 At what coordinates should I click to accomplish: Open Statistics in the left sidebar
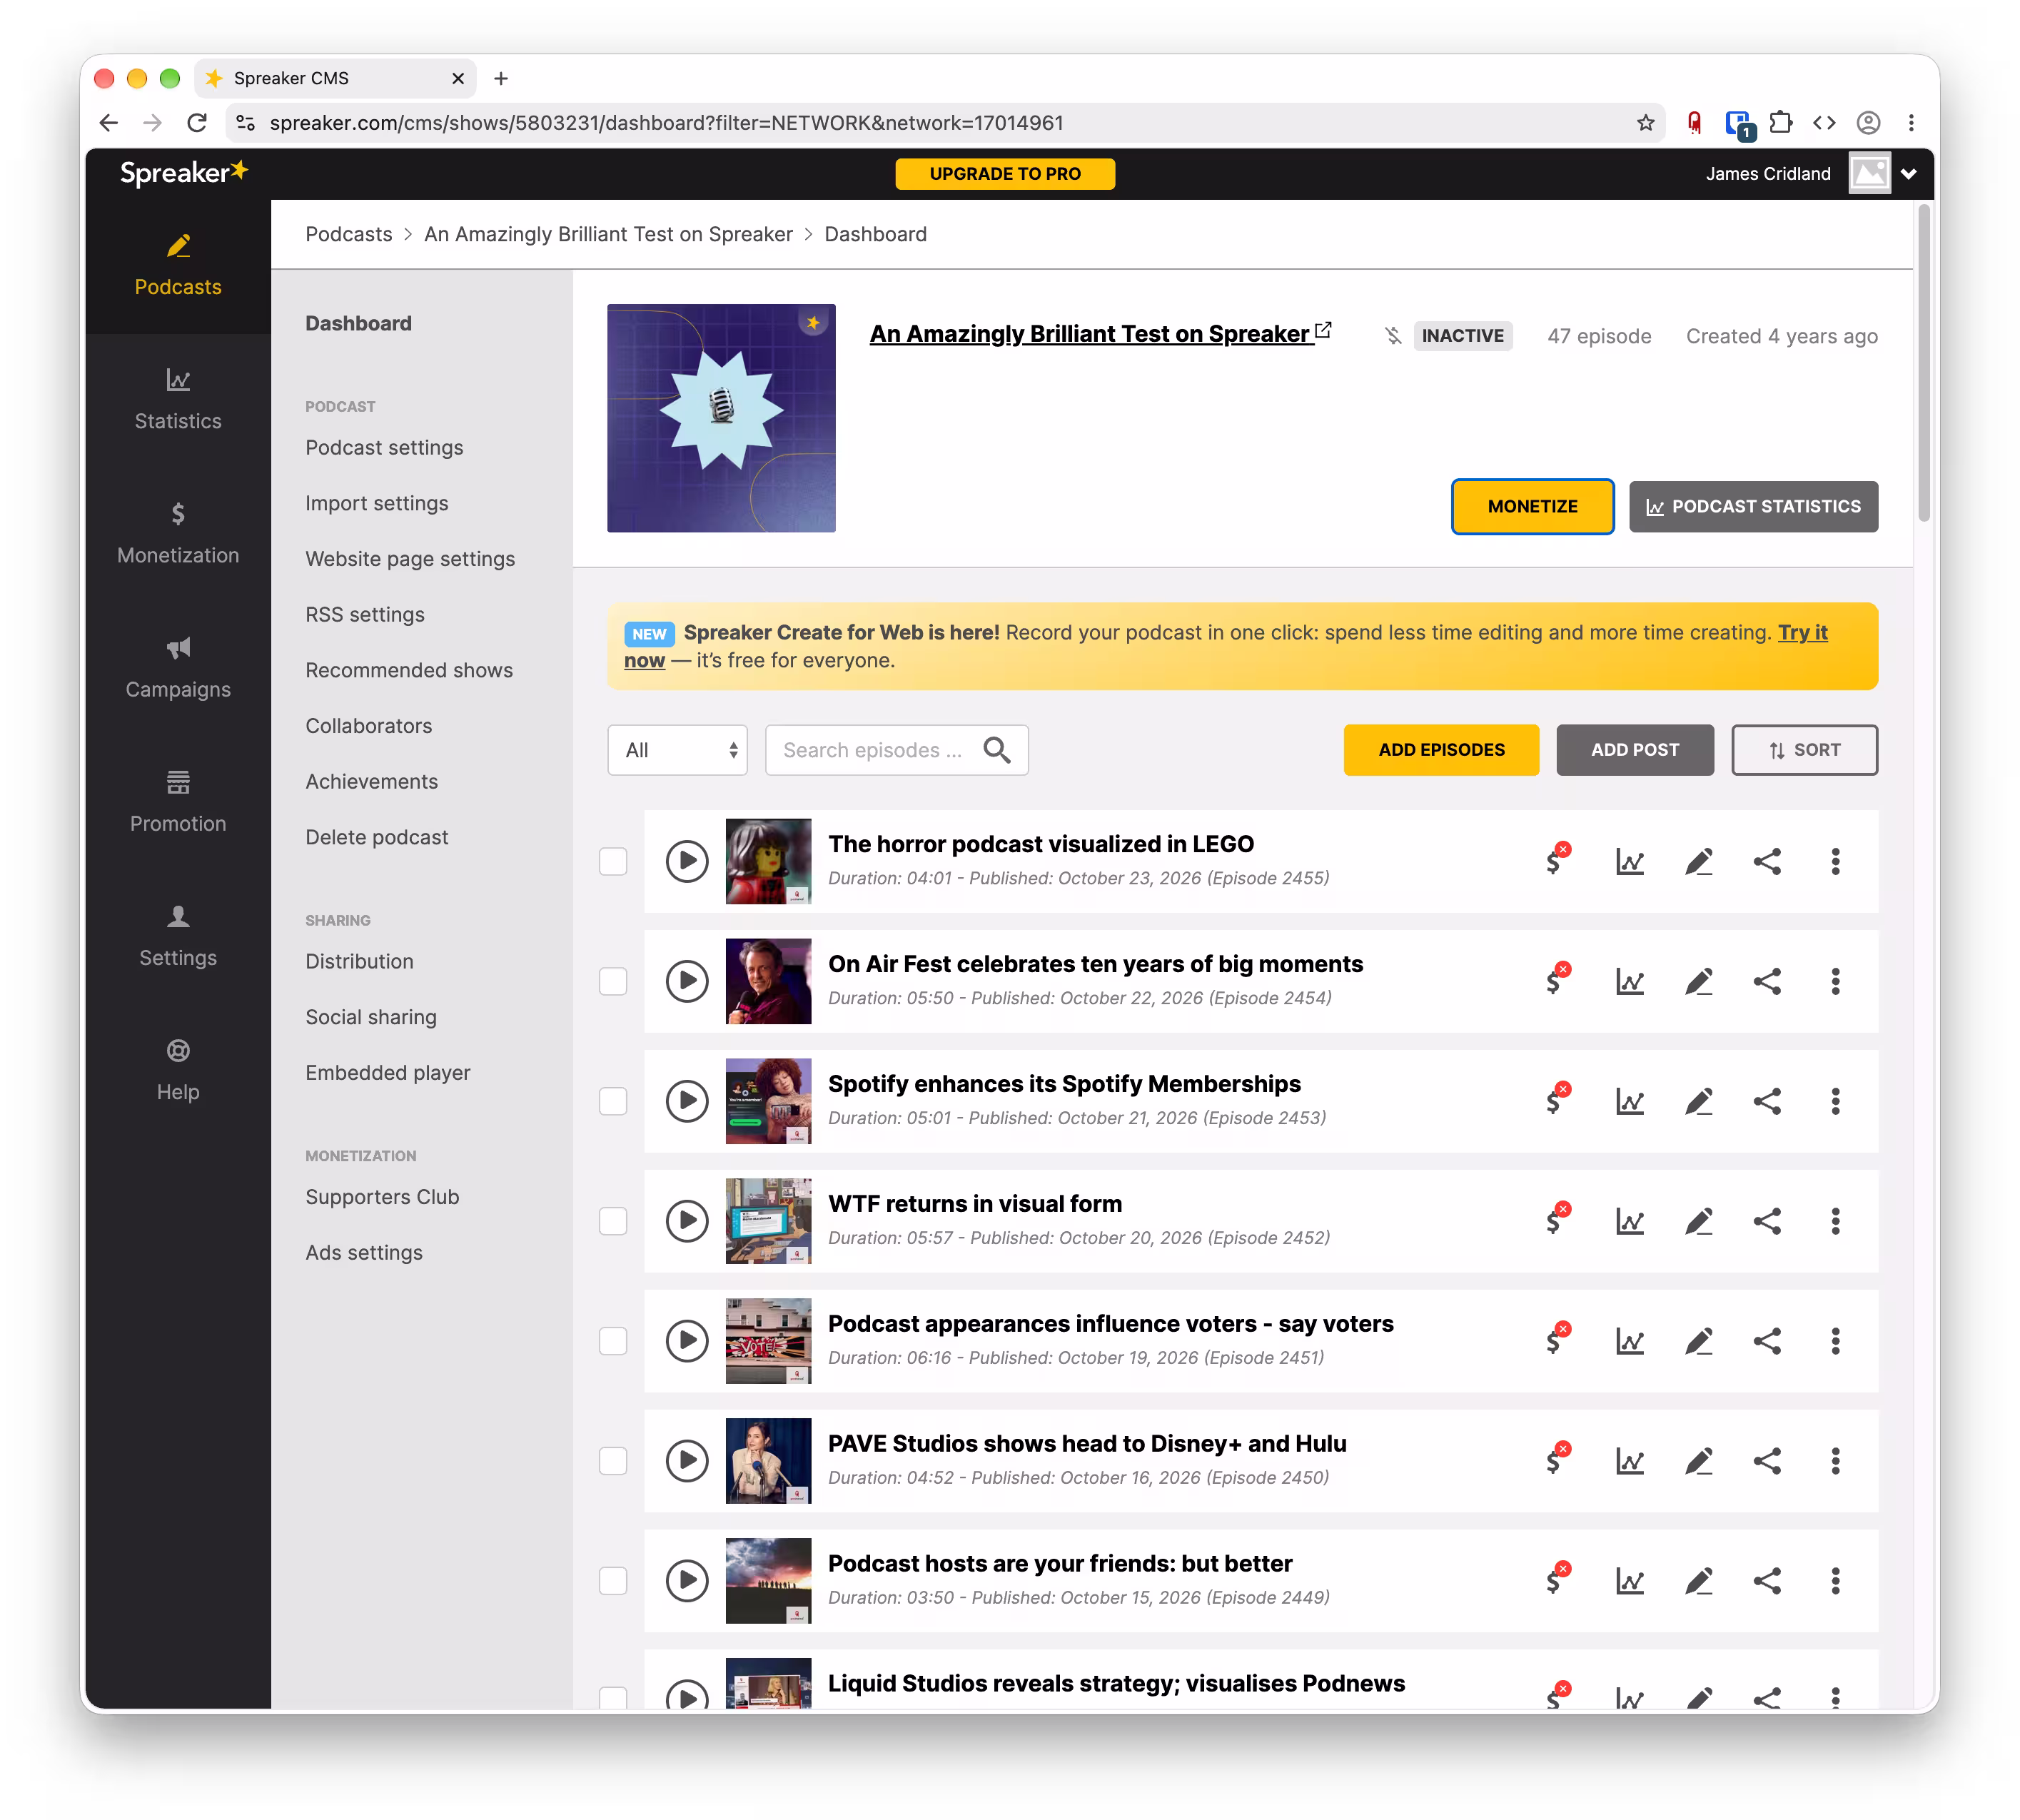pos(178,400)
